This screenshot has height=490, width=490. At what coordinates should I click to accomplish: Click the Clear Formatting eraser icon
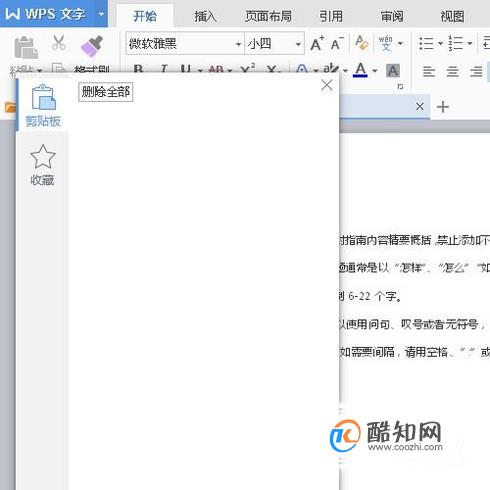[x=361, y=43]
